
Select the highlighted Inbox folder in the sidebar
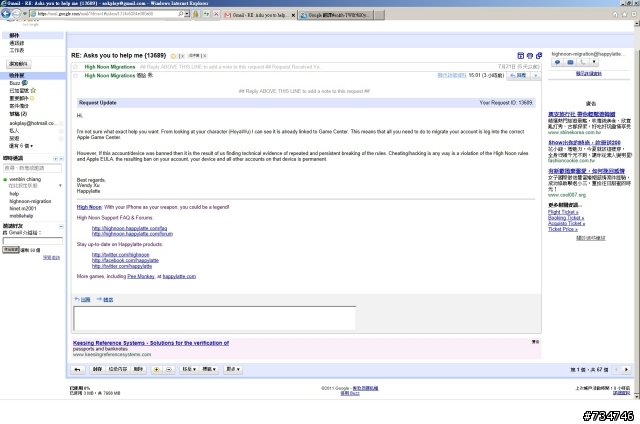pyautogui.click(x=33, y=75)
